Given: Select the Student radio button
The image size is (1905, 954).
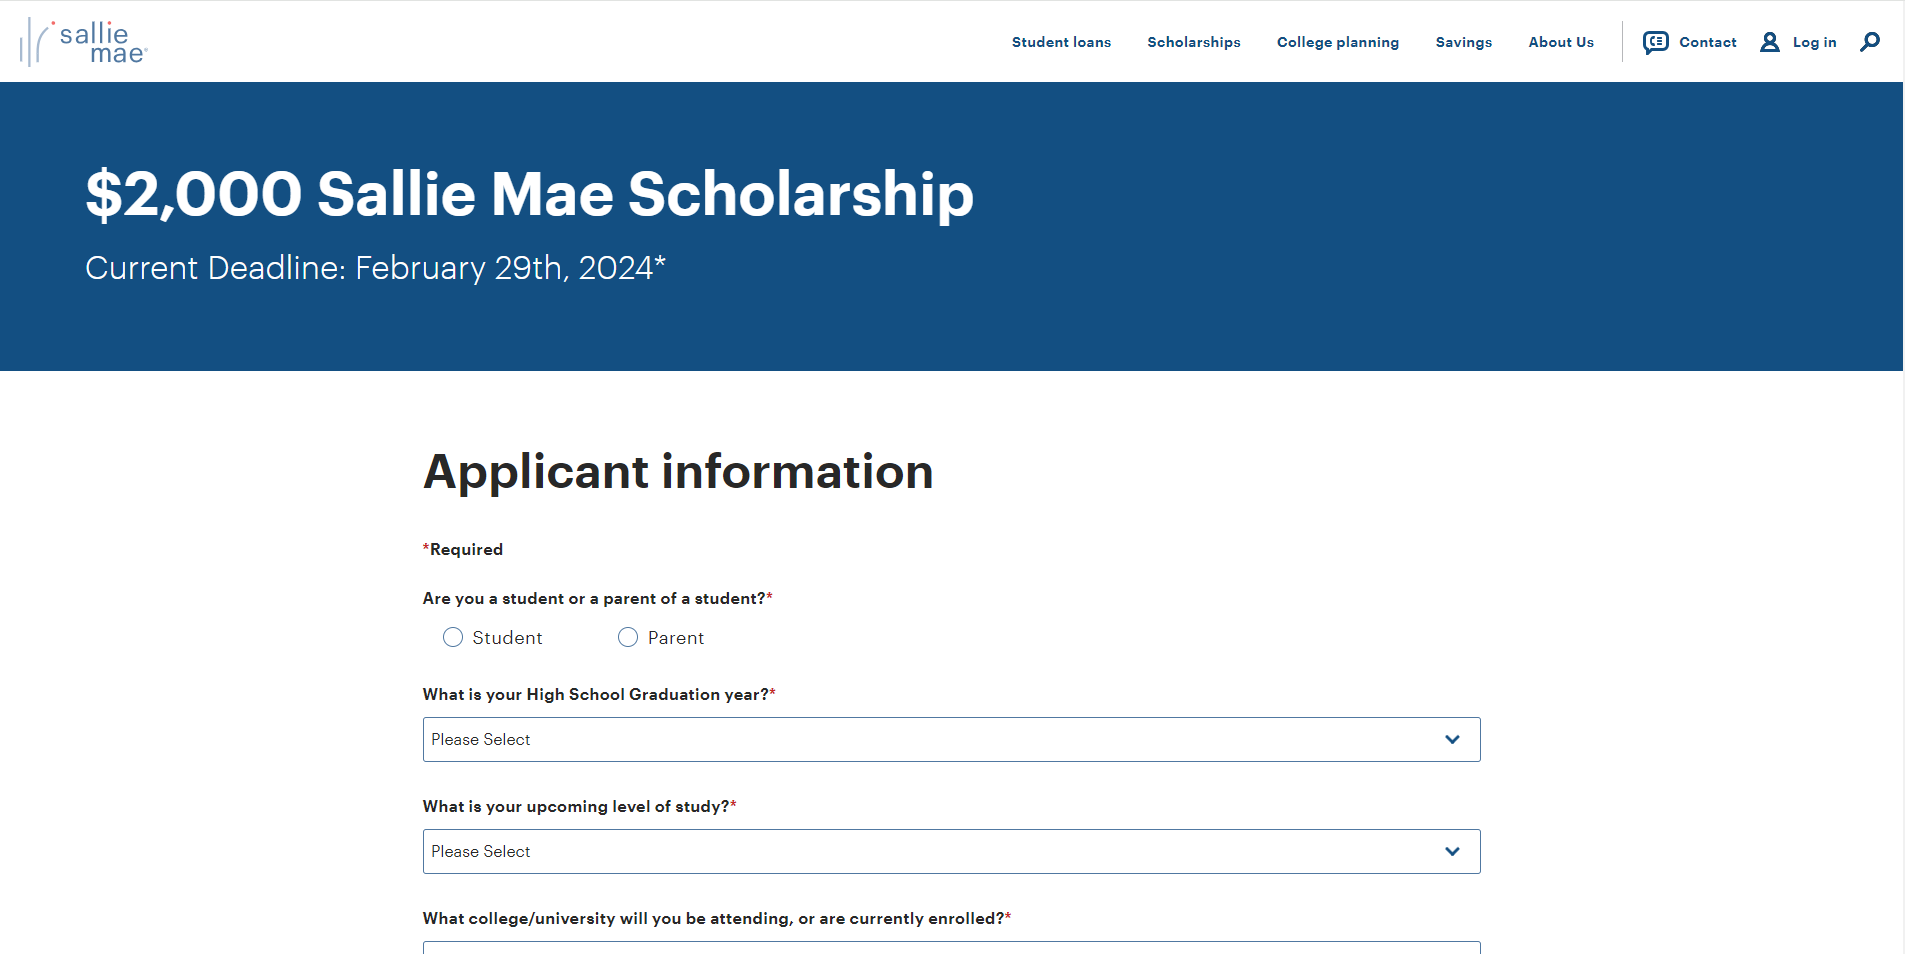Looking at the screenshot, I should 453,638.
